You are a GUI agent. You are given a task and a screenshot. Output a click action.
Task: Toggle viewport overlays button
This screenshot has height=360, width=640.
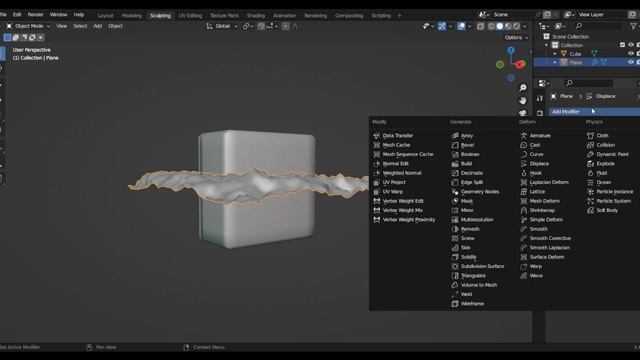click(x=461, y=26)
